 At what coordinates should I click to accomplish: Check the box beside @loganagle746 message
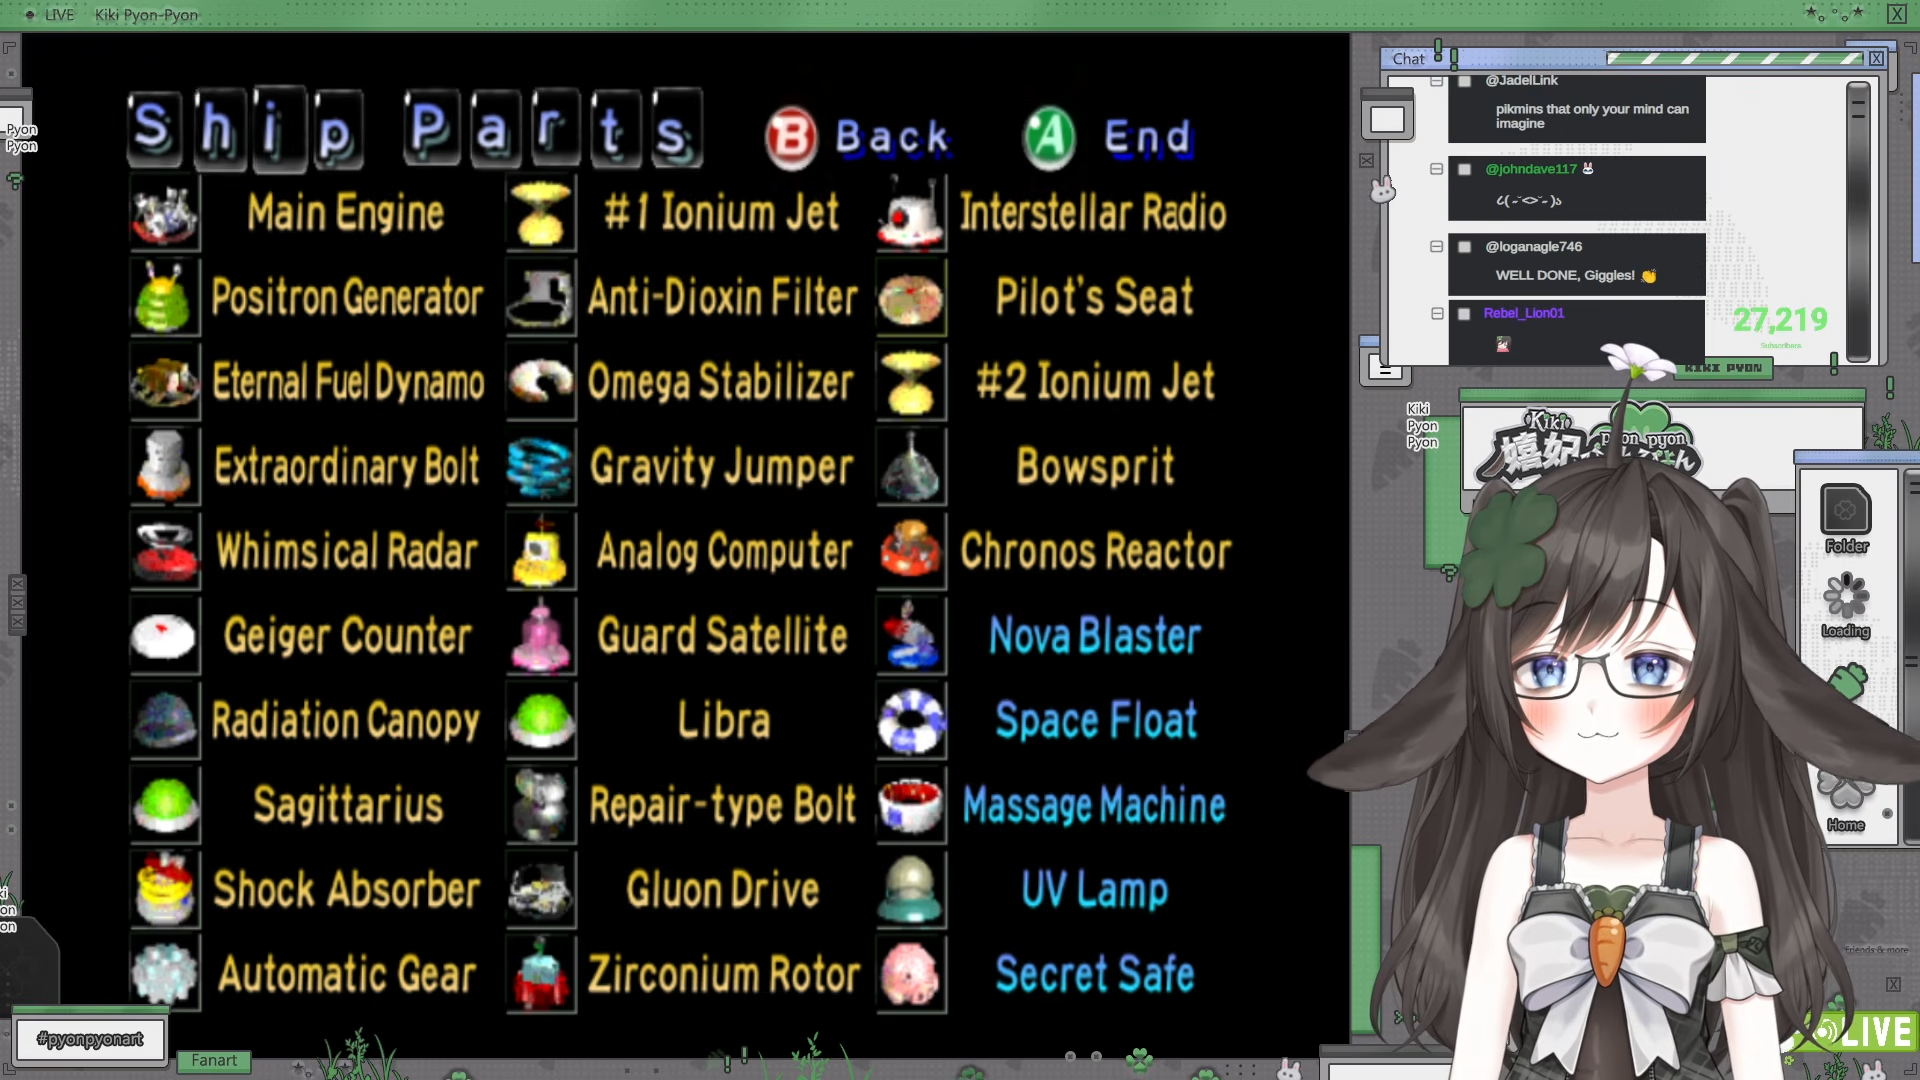pos(1465,247)
